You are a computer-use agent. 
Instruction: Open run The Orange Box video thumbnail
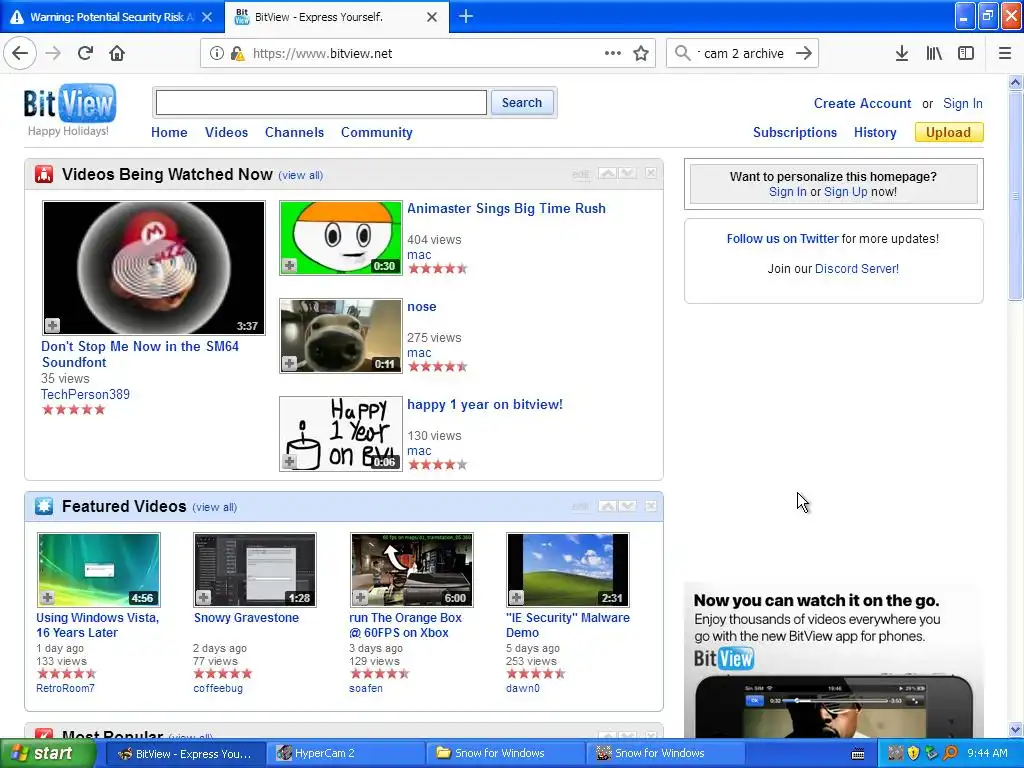tap(411, 569)
